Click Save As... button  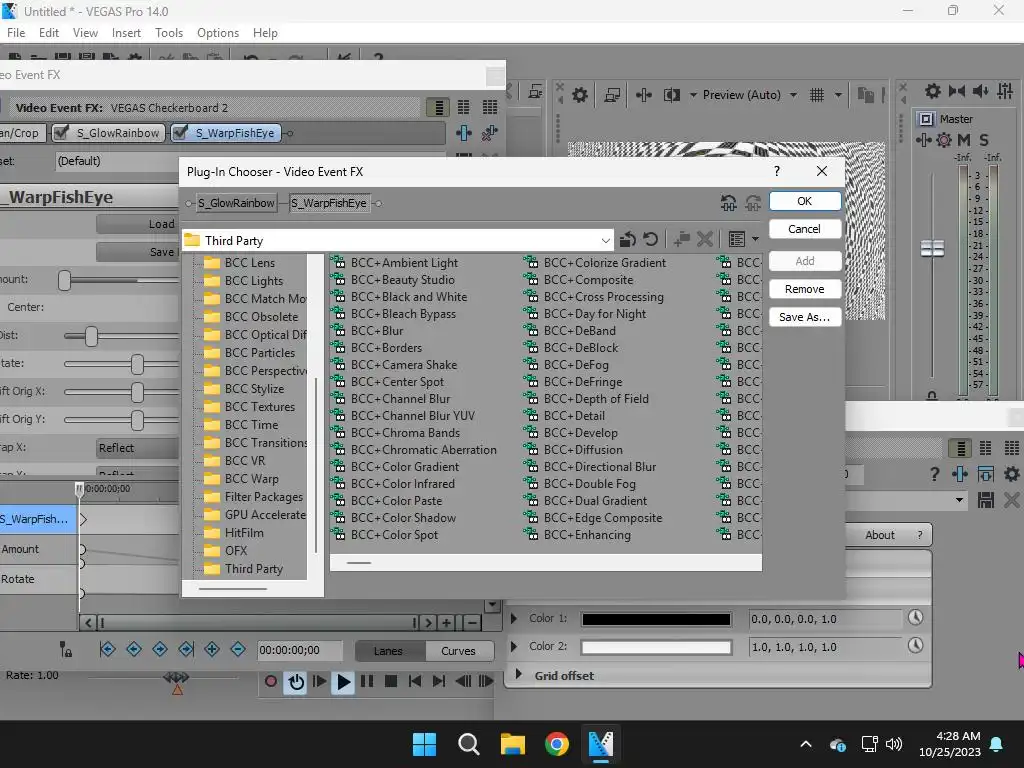click(804, 317)
